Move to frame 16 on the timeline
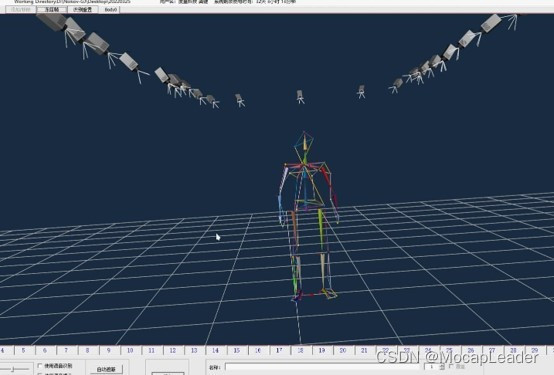 [258, 350]
